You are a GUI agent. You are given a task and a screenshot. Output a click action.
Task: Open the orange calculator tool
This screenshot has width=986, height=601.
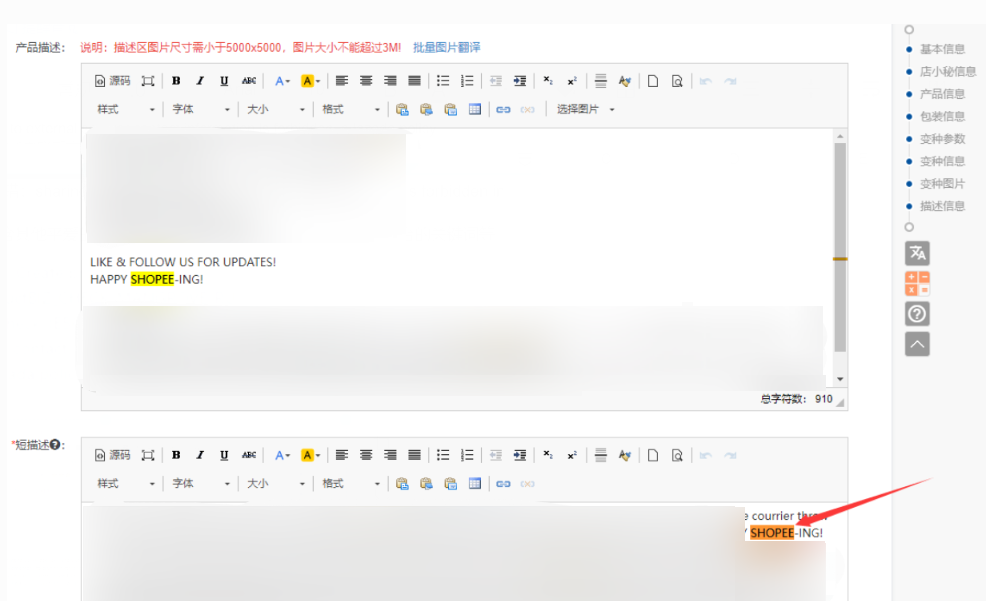[x=917, y=283]
